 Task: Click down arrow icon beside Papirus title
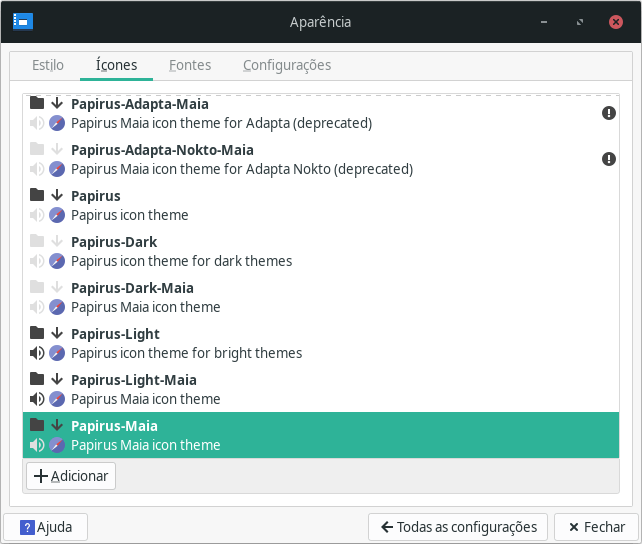point(57,195)
